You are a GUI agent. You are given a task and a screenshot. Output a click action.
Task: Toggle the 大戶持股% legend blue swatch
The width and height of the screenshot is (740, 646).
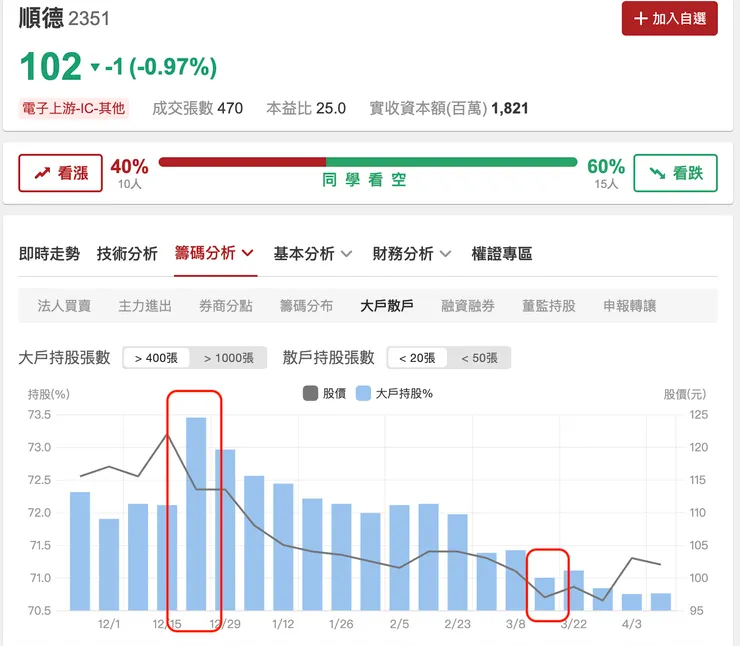click(363, 393)
